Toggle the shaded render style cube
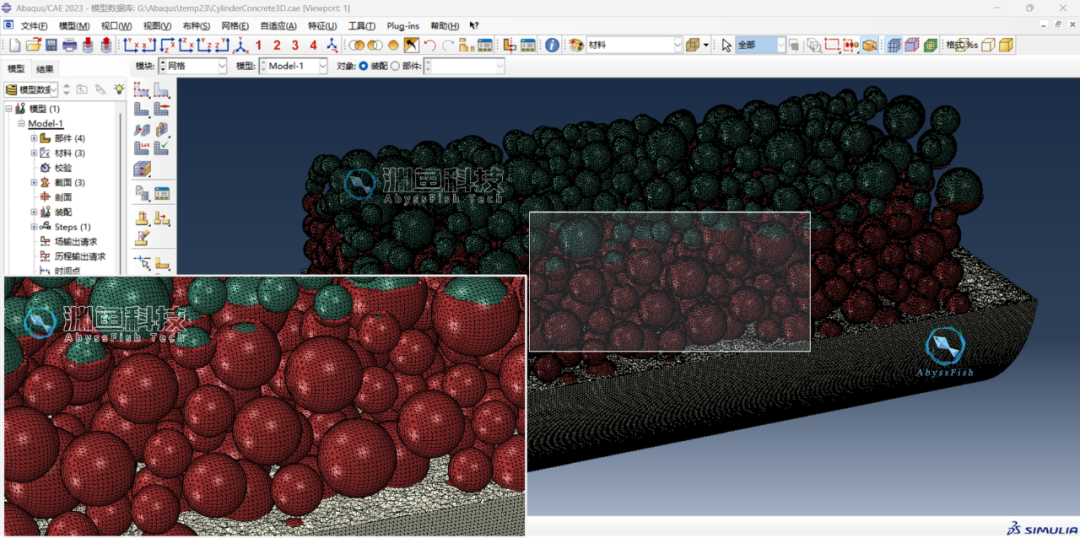Image resolution: width=1080 pixels, height=538 pixels. pyautogui.click(x=1006, y=45)
